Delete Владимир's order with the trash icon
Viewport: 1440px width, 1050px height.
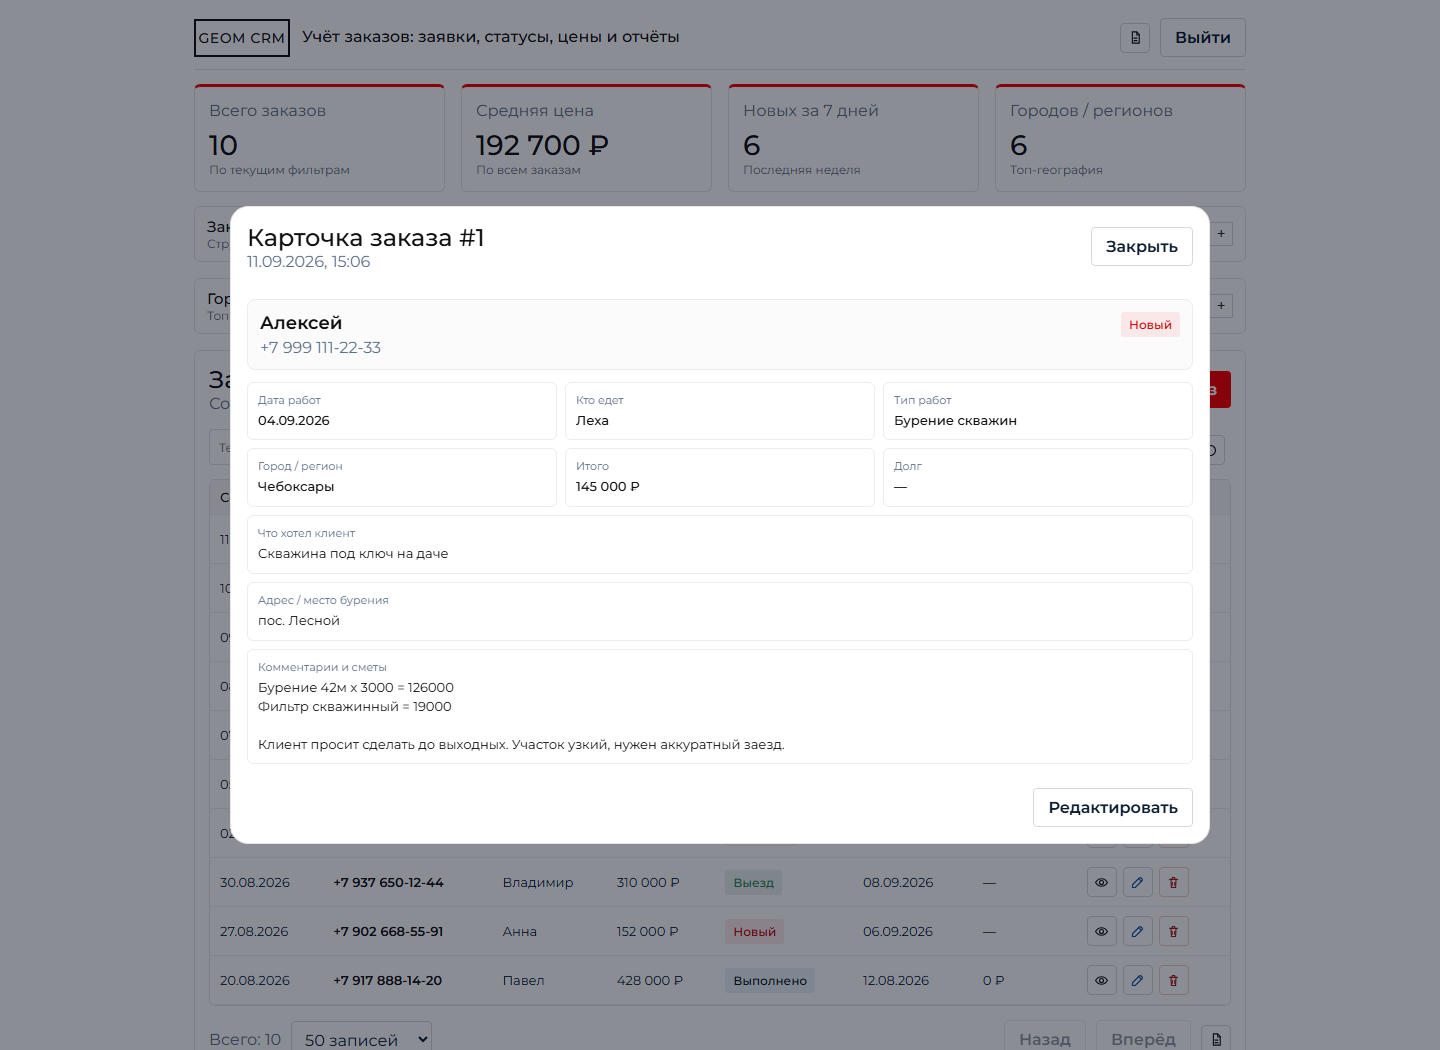[x=1173, y=883]
